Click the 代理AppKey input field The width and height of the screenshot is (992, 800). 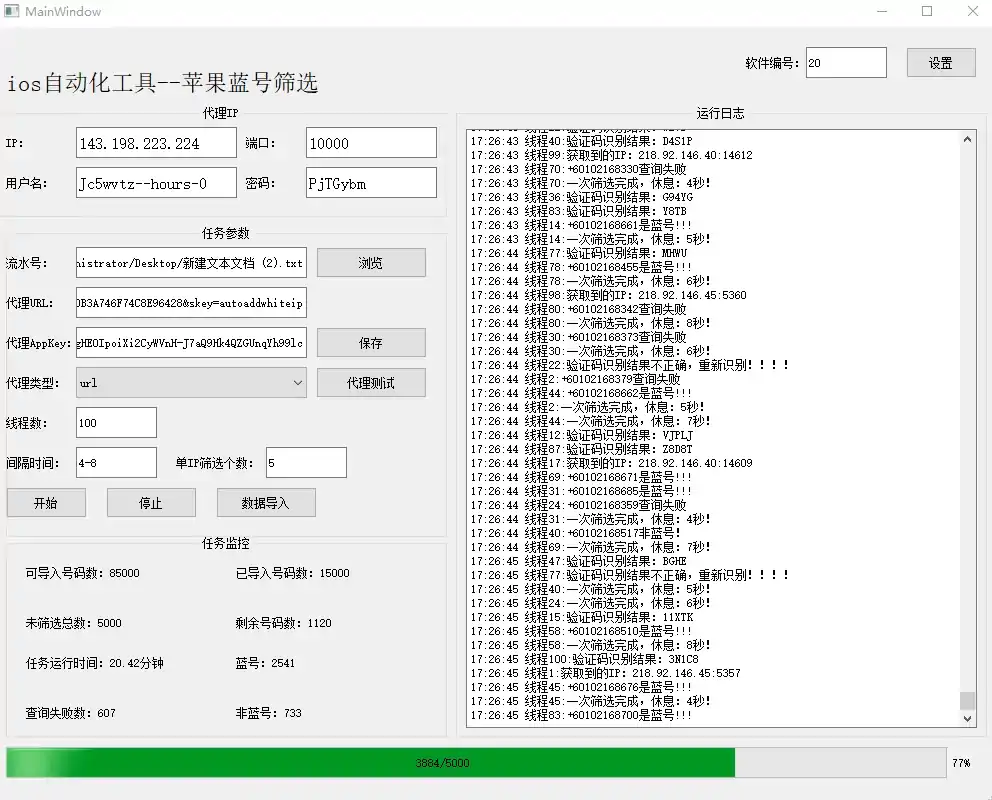[191, 343]
